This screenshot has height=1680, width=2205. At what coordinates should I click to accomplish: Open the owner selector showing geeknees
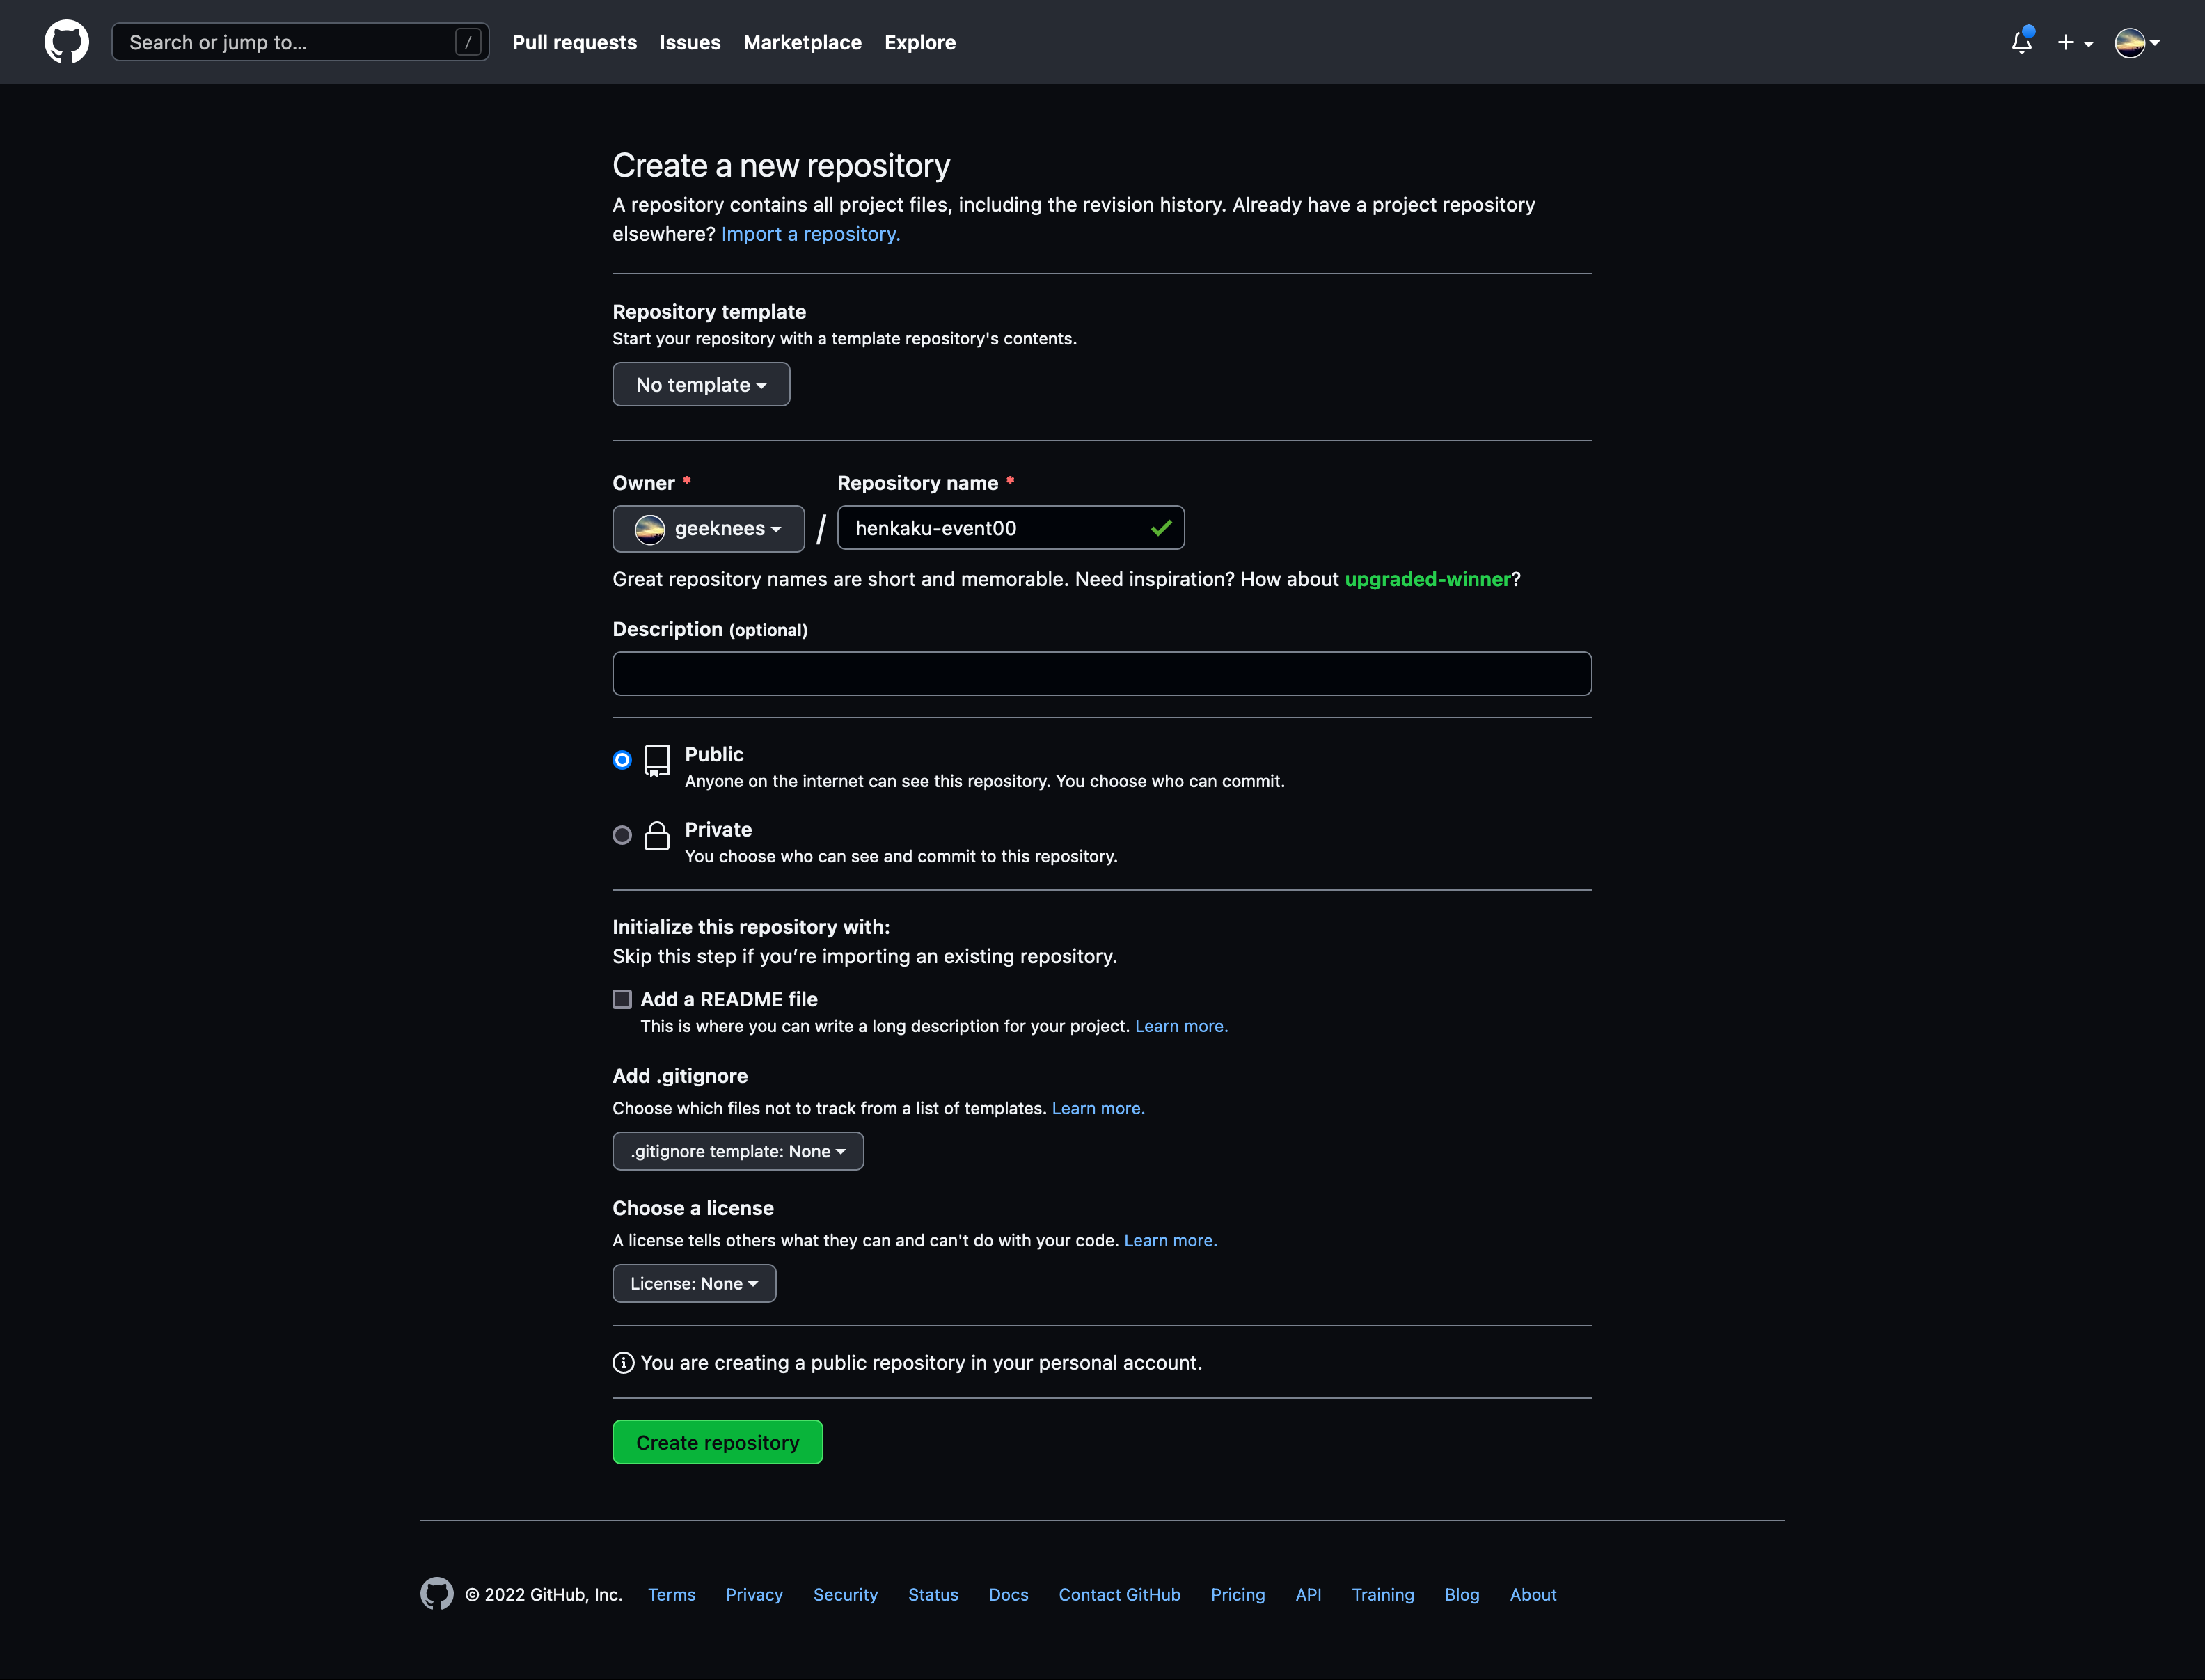coord(708,528)
